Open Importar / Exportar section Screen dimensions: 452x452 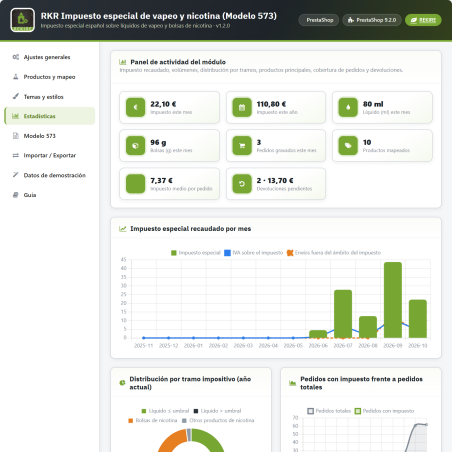[x=50, y=156]
